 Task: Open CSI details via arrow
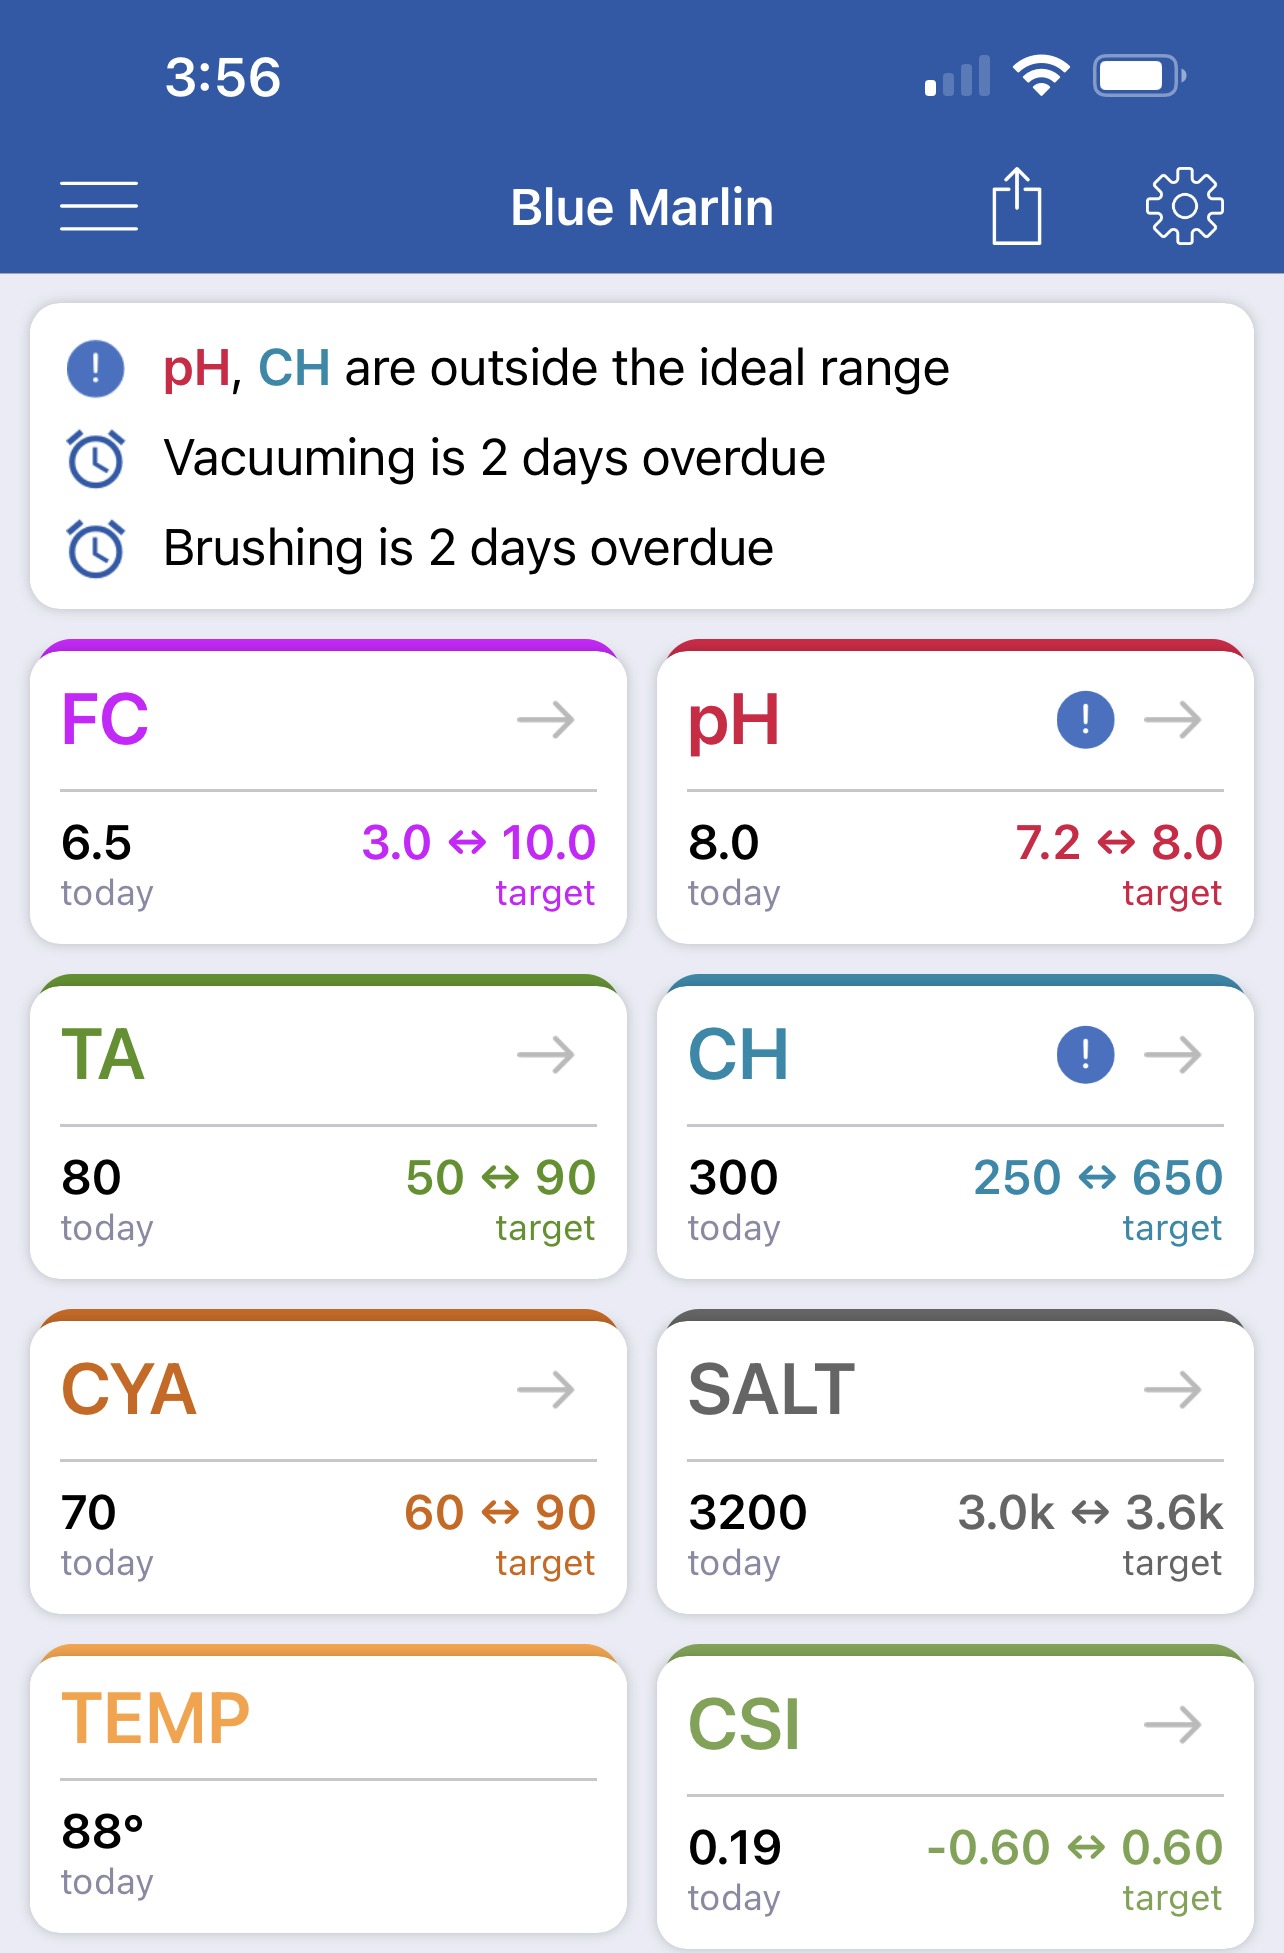(1173, 1724)
